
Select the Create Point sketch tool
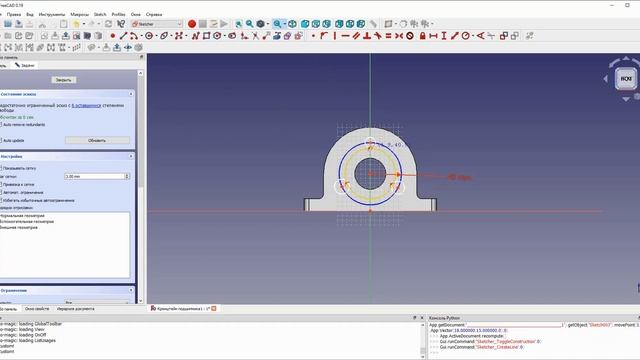113,36
